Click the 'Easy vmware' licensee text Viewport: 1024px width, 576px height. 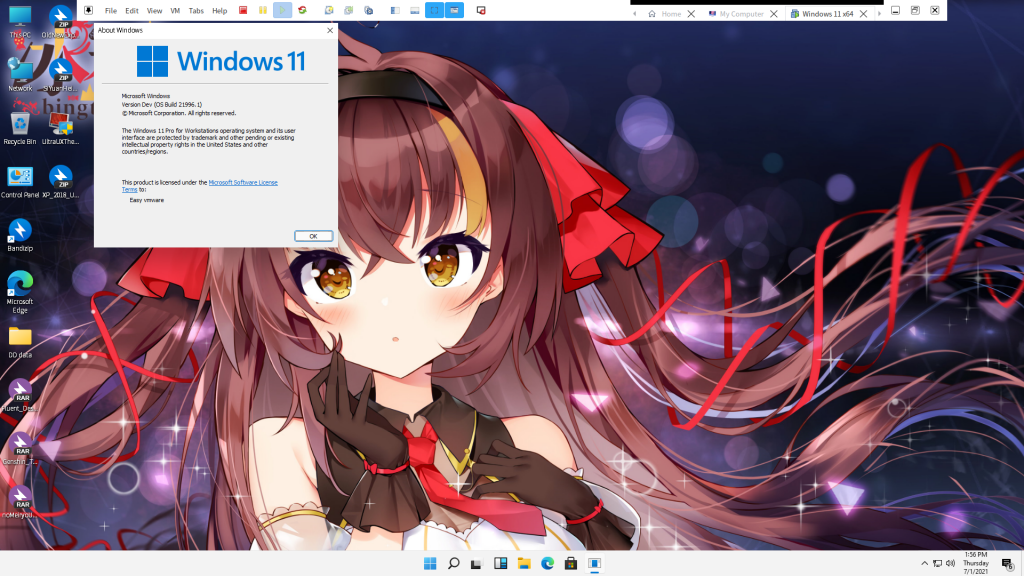[146, 200]
